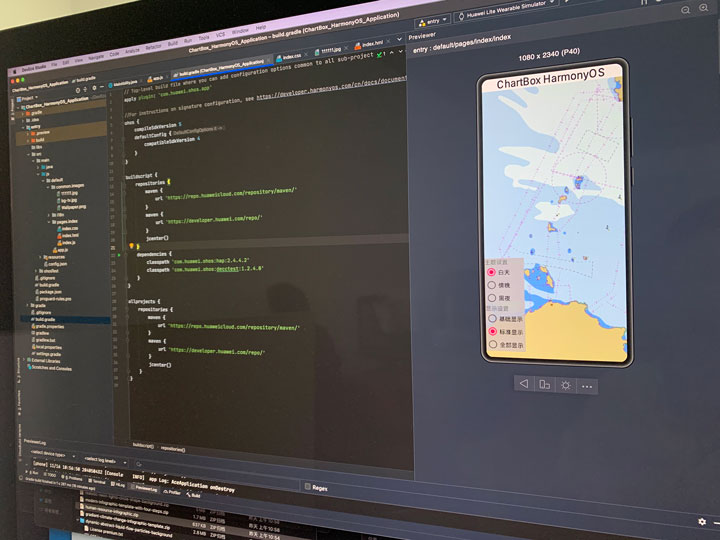Open the Huawei Lite Wearable Simulator dropdown
This screenshot has width=720, height=540.
click(505, 10)
